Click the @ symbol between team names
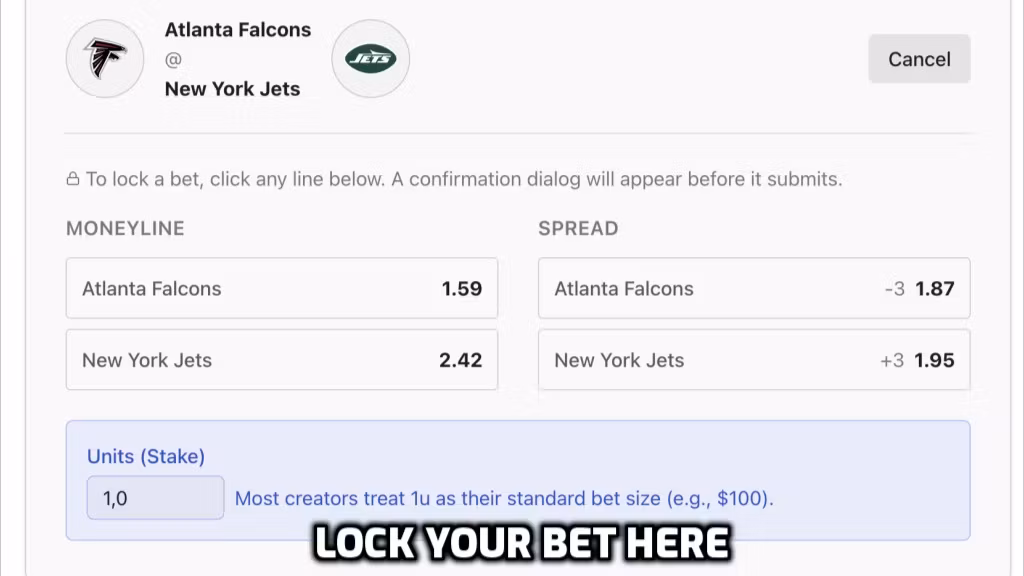The width and height of the screenshot is (1024, 576). pos(173,60)
